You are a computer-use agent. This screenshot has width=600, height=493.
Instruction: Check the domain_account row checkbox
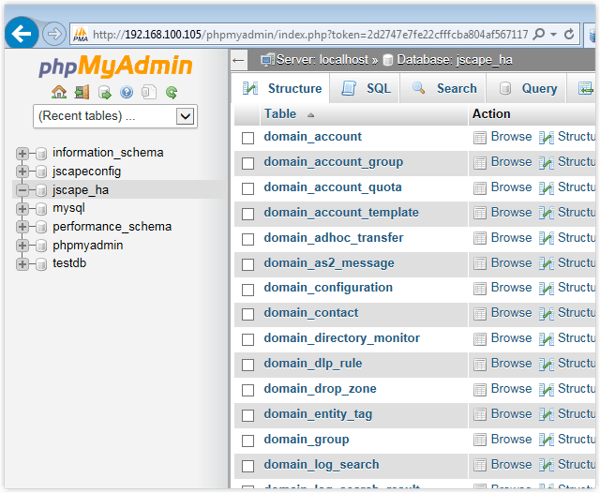[x=248, y=138]
